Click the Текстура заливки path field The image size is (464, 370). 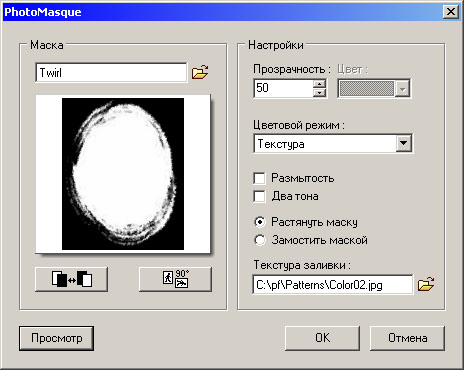(333, 285)
